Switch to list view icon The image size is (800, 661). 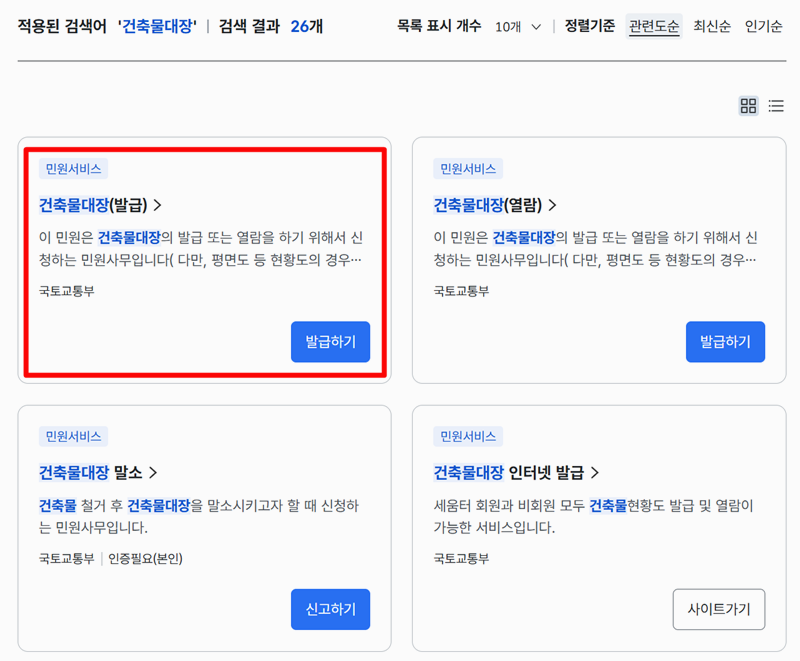(776, 106)
